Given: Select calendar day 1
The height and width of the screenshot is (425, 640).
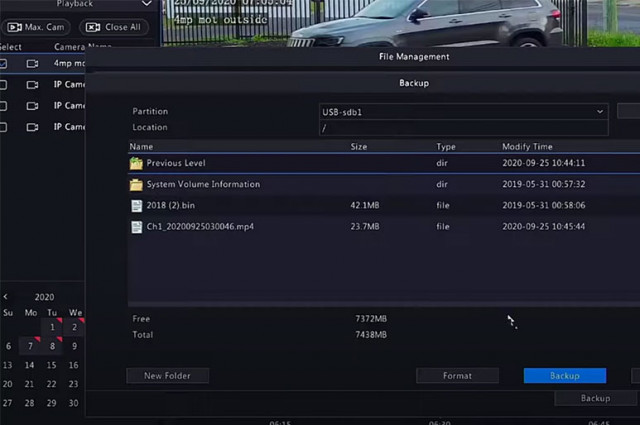Looking at the screenshot, I should coord(52,327).
